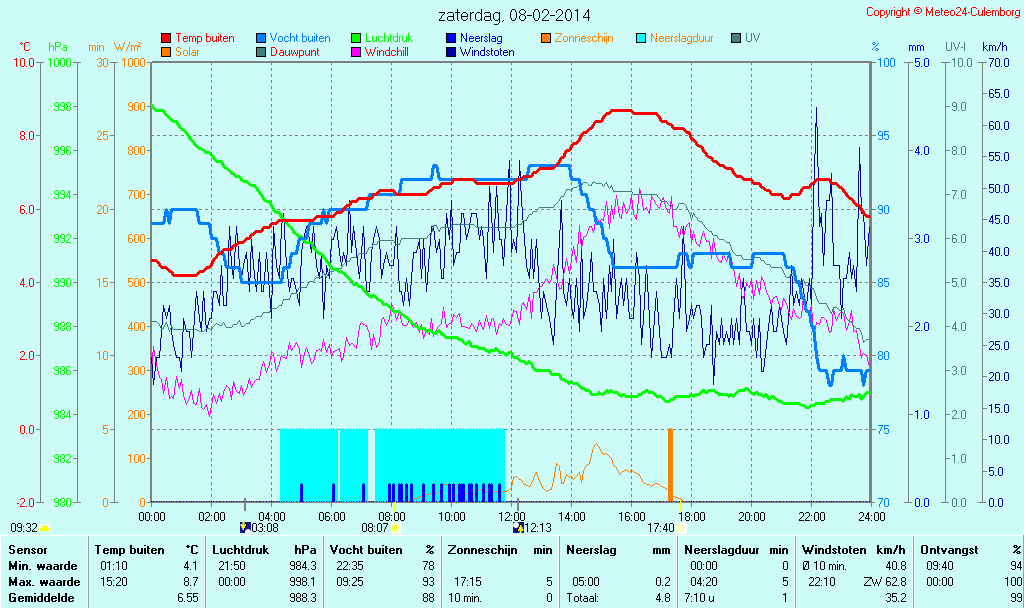Click the green Luchtdruk legend swatch
Viewport: 1026px width, 608px height.
click(x=356, y=38)
